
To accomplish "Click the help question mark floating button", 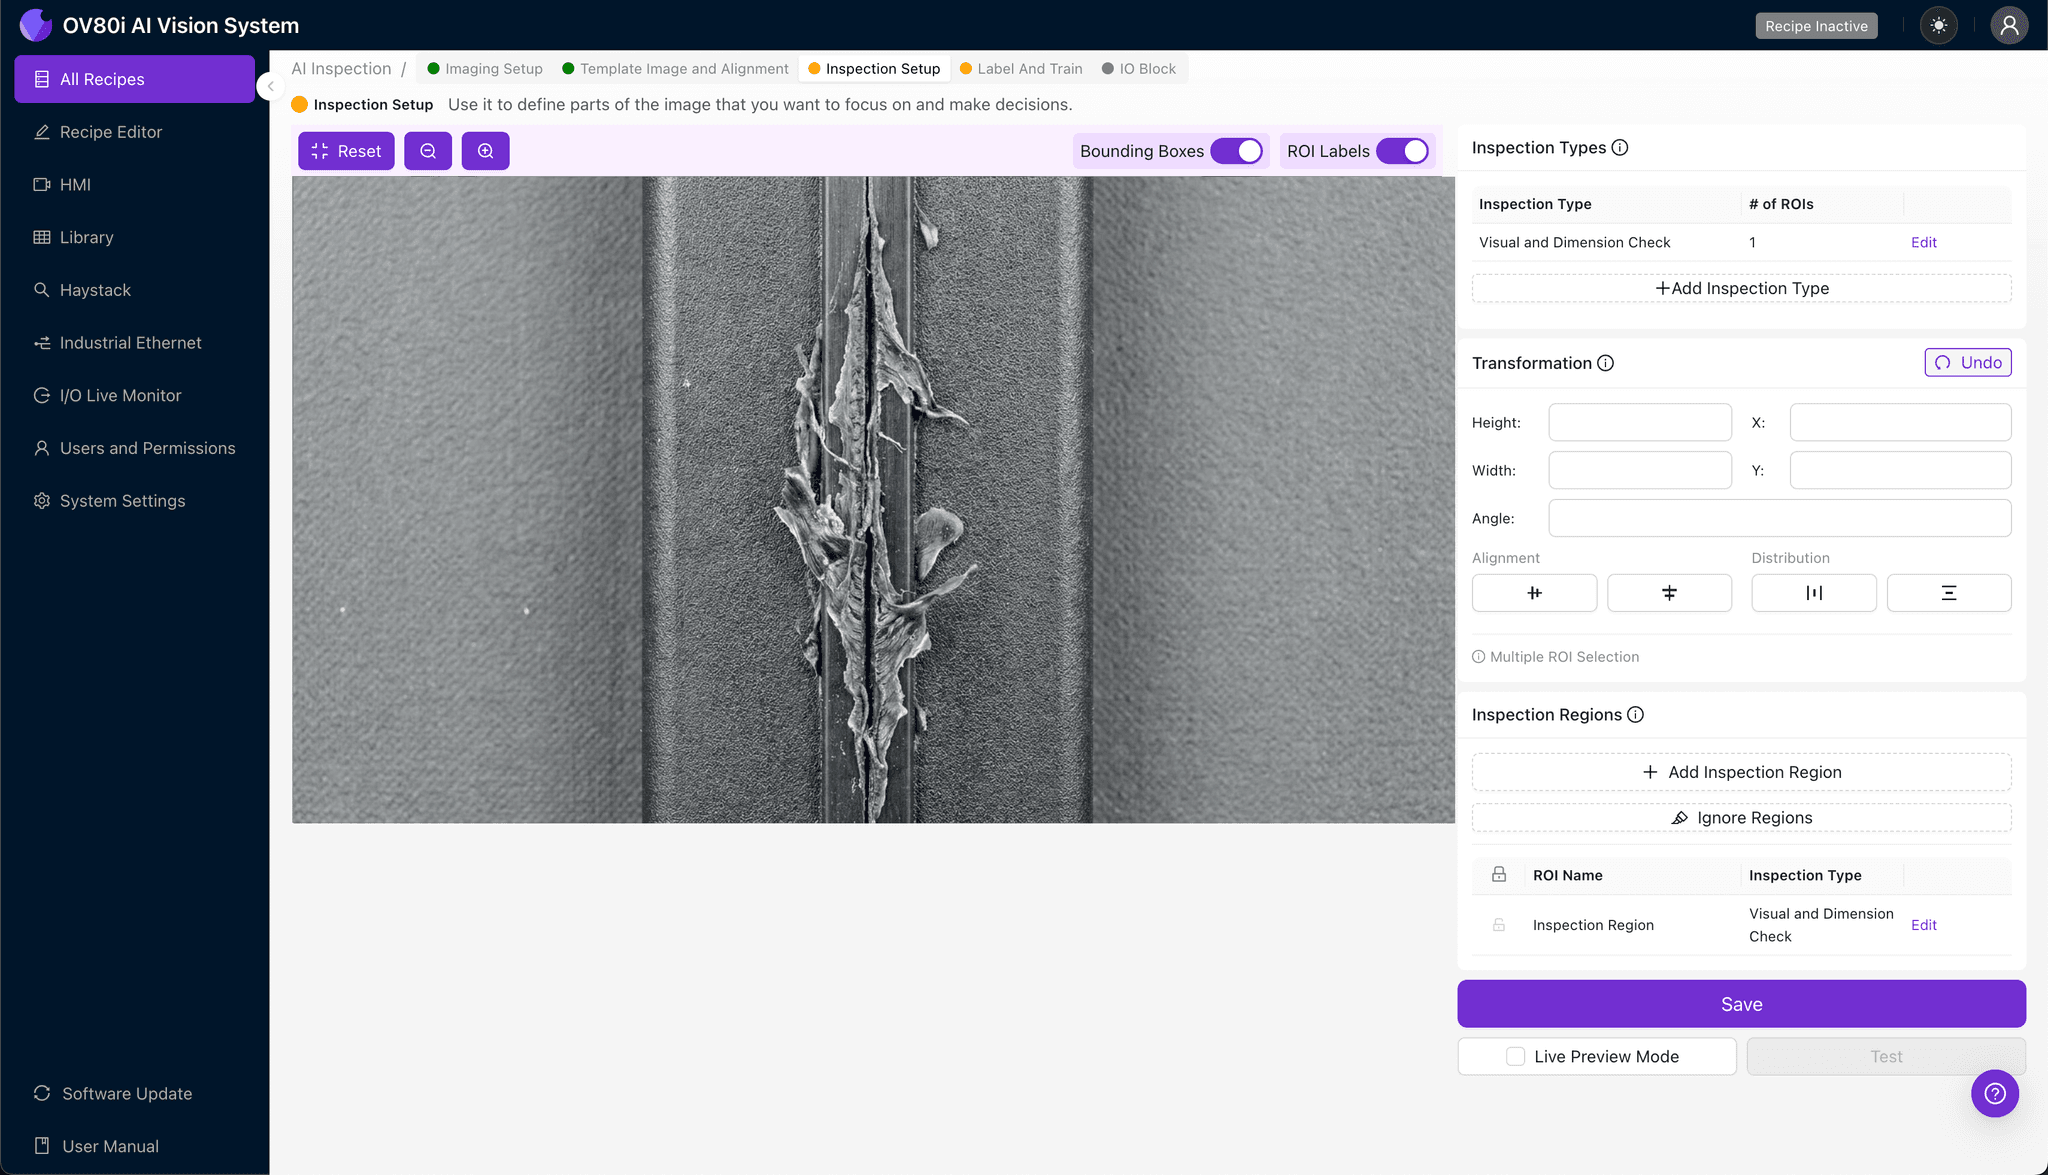I will 1995,1093.
